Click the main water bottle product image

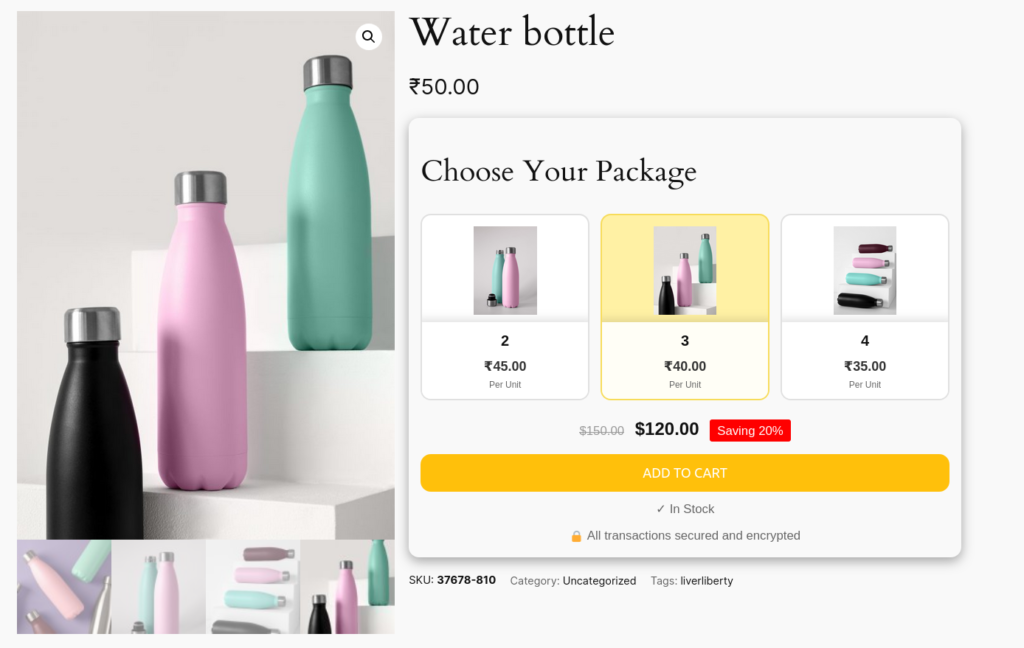(206, 275)
